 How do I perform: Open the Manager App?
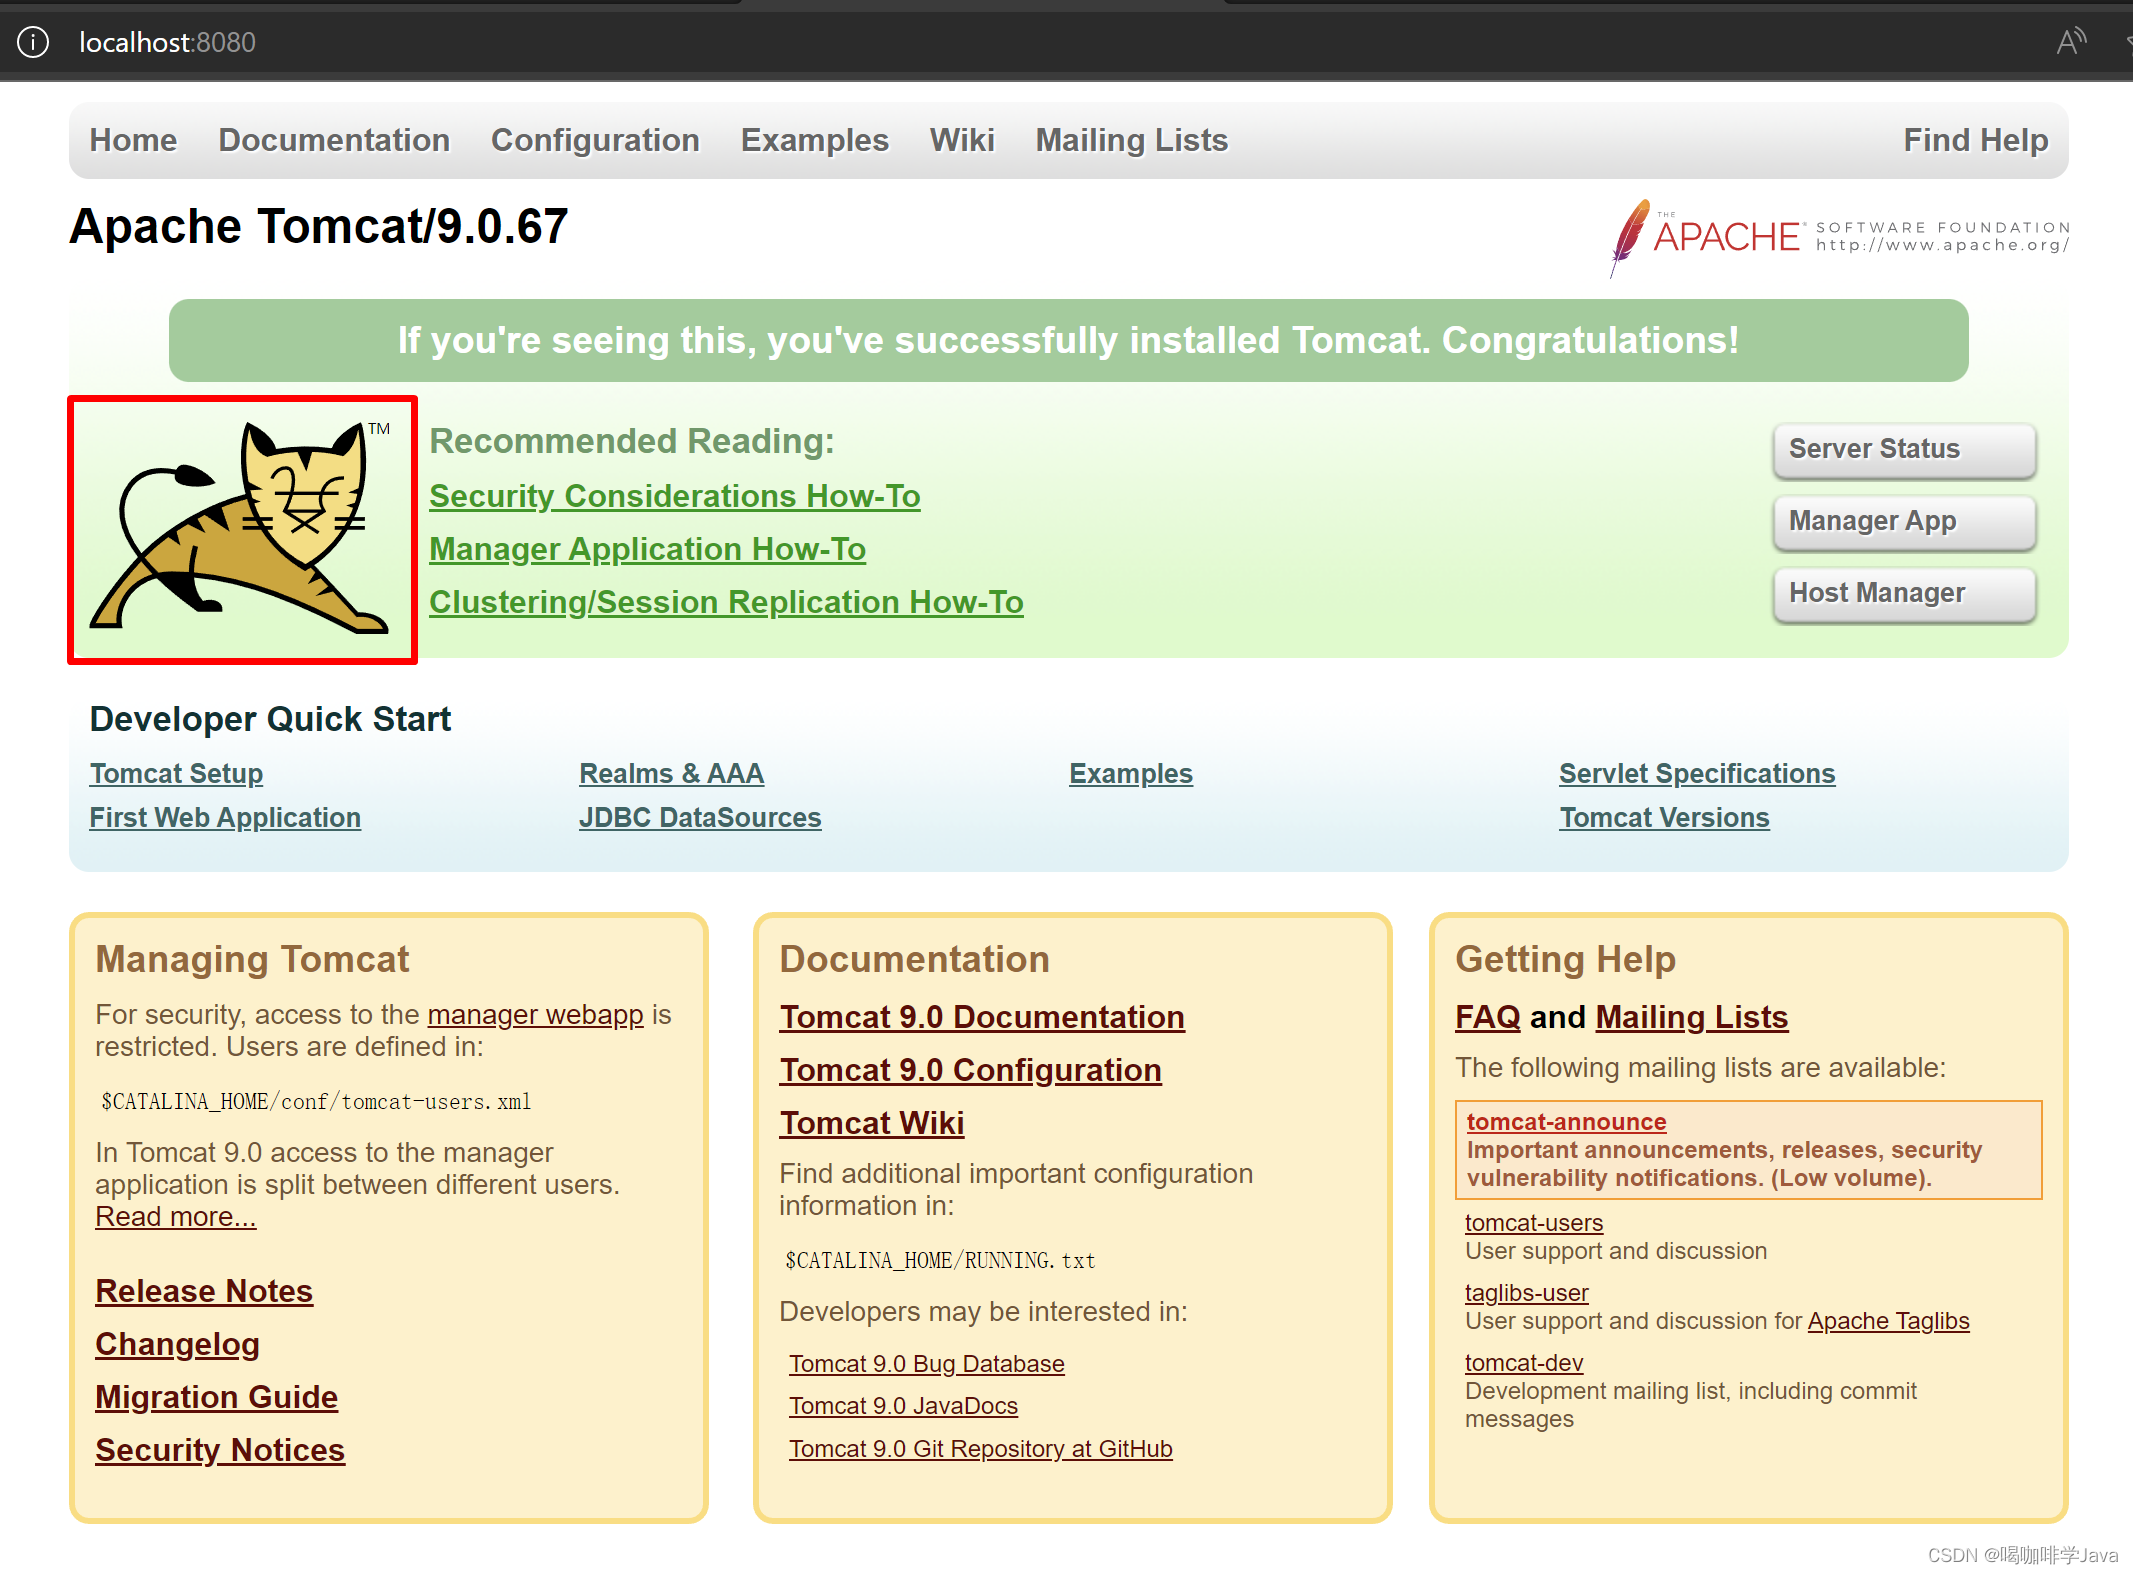(x=1903, y=521)
